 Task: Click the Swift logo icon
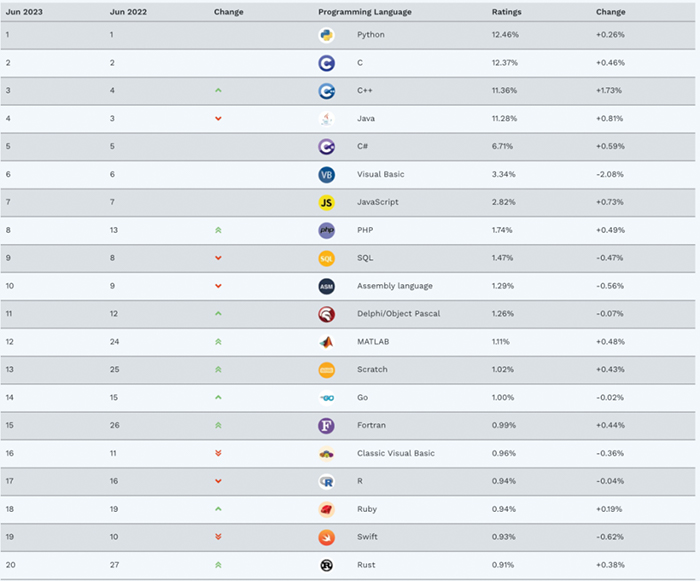pyautogui.click(x=326, y=537)
